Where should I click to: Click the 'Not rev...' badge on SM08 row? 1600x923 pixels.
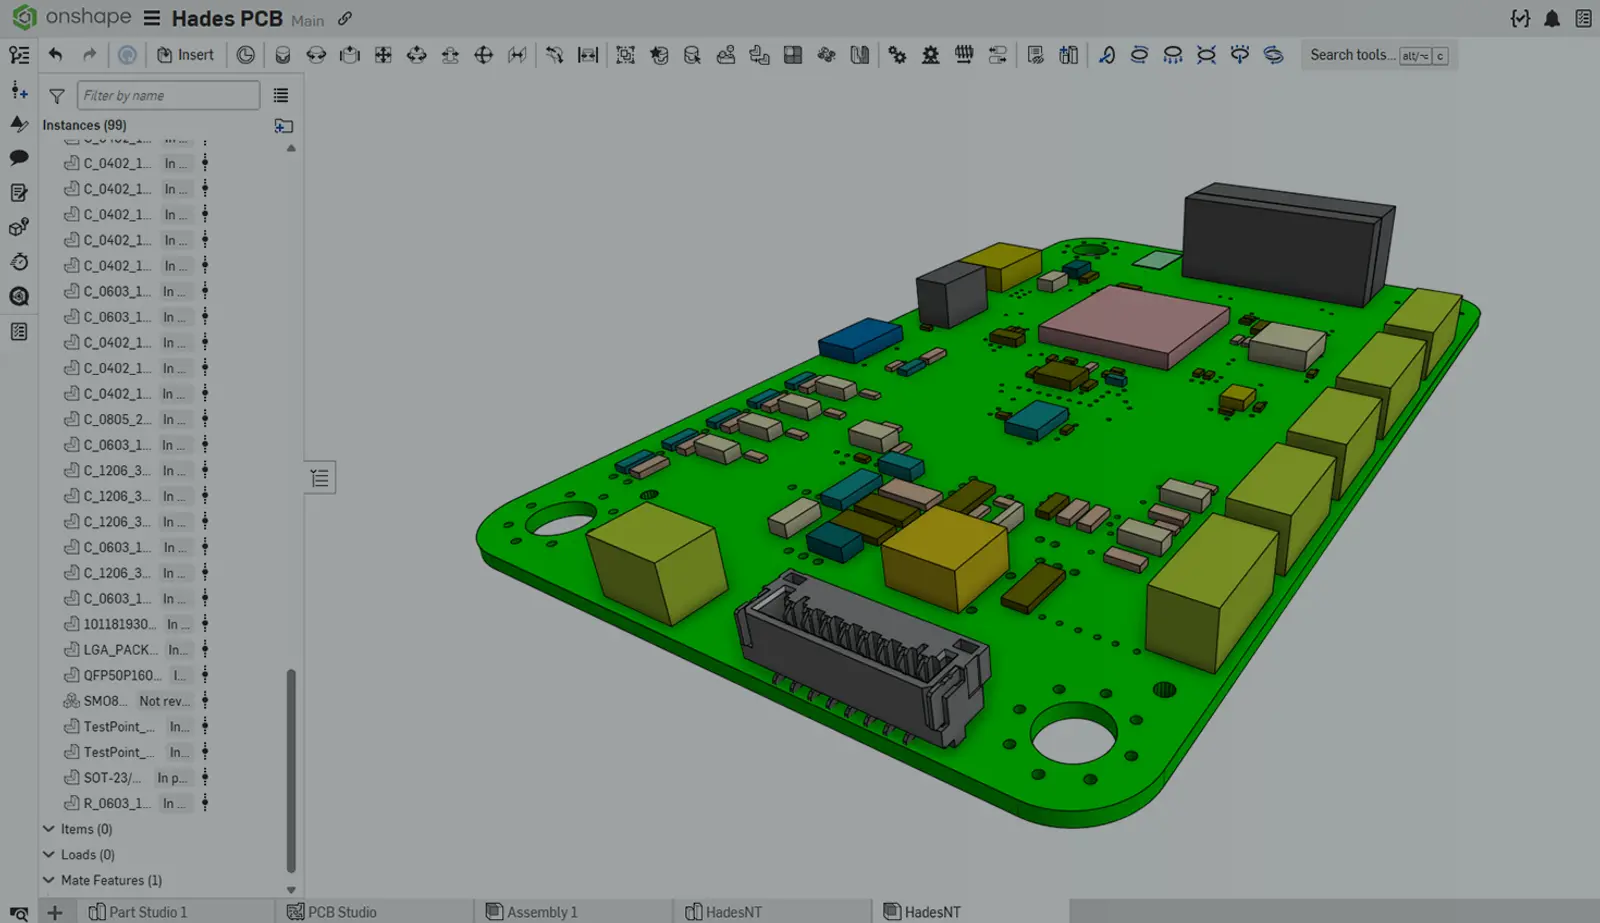pos(164,701)
